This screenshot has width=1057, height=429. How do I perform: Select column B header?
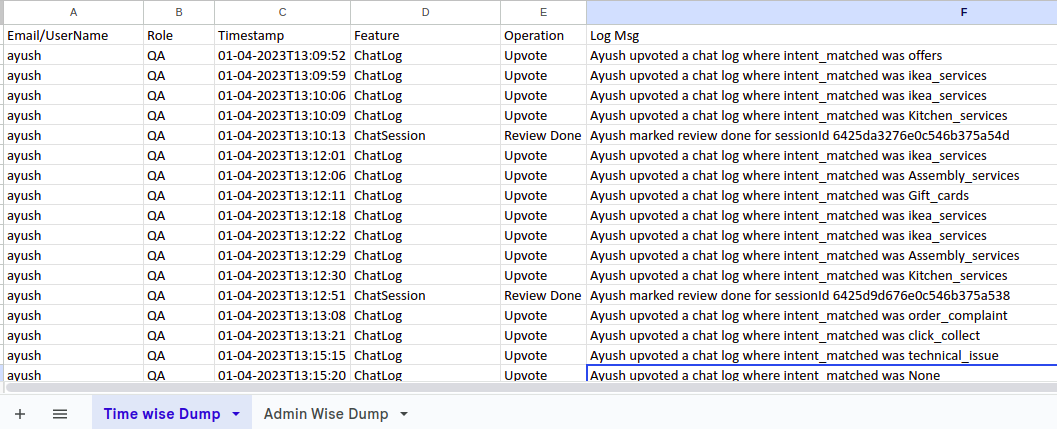tap(178, 12)
